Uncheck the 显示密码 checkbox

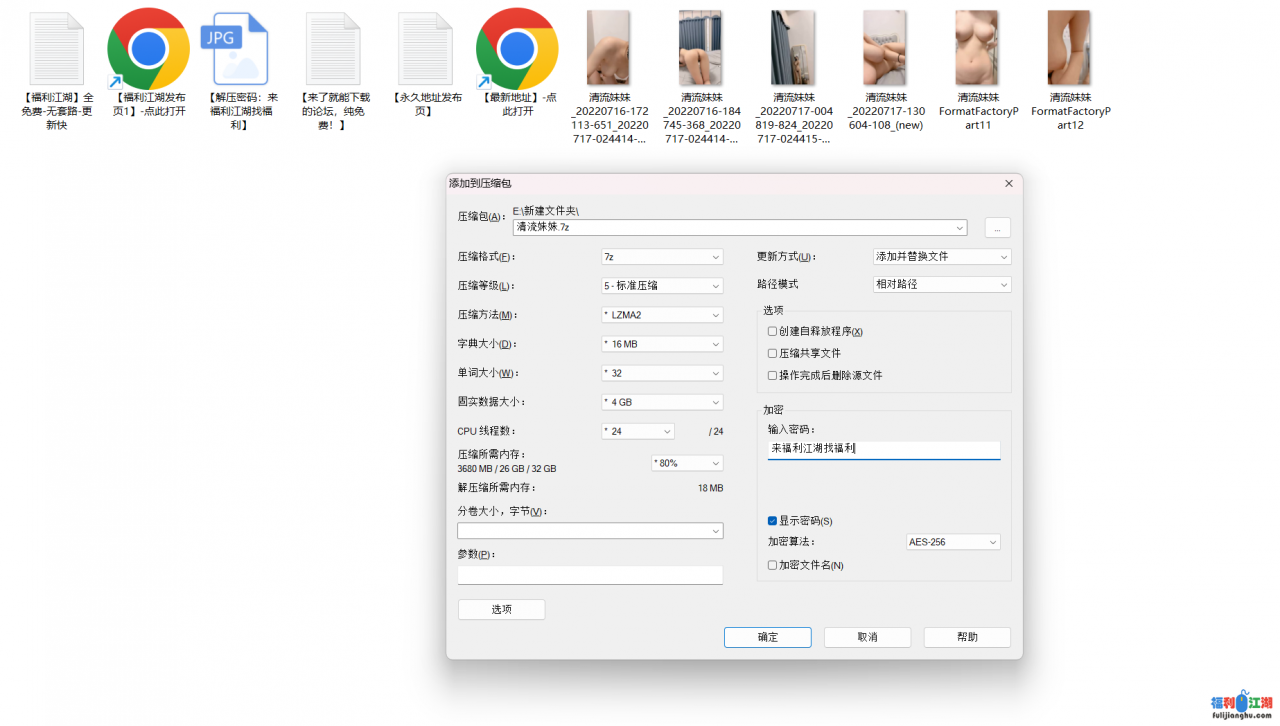772,521
